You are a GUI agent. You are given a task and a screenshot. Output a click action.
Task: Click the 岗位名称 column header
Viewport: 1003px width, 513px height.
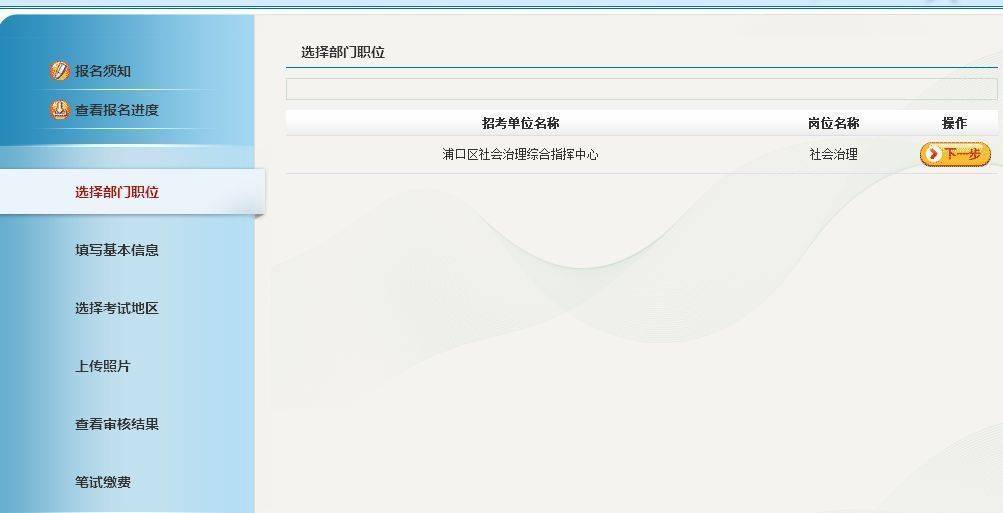point(833,123)
